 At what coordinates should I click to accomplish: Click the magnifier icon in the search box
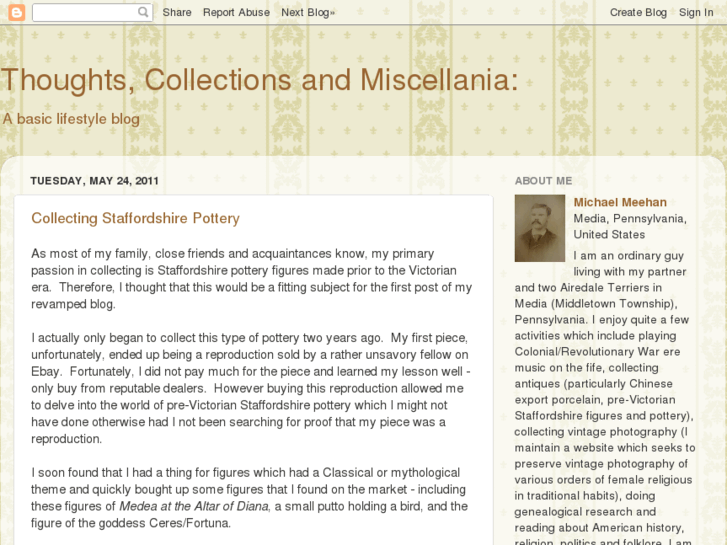(144, 12)
